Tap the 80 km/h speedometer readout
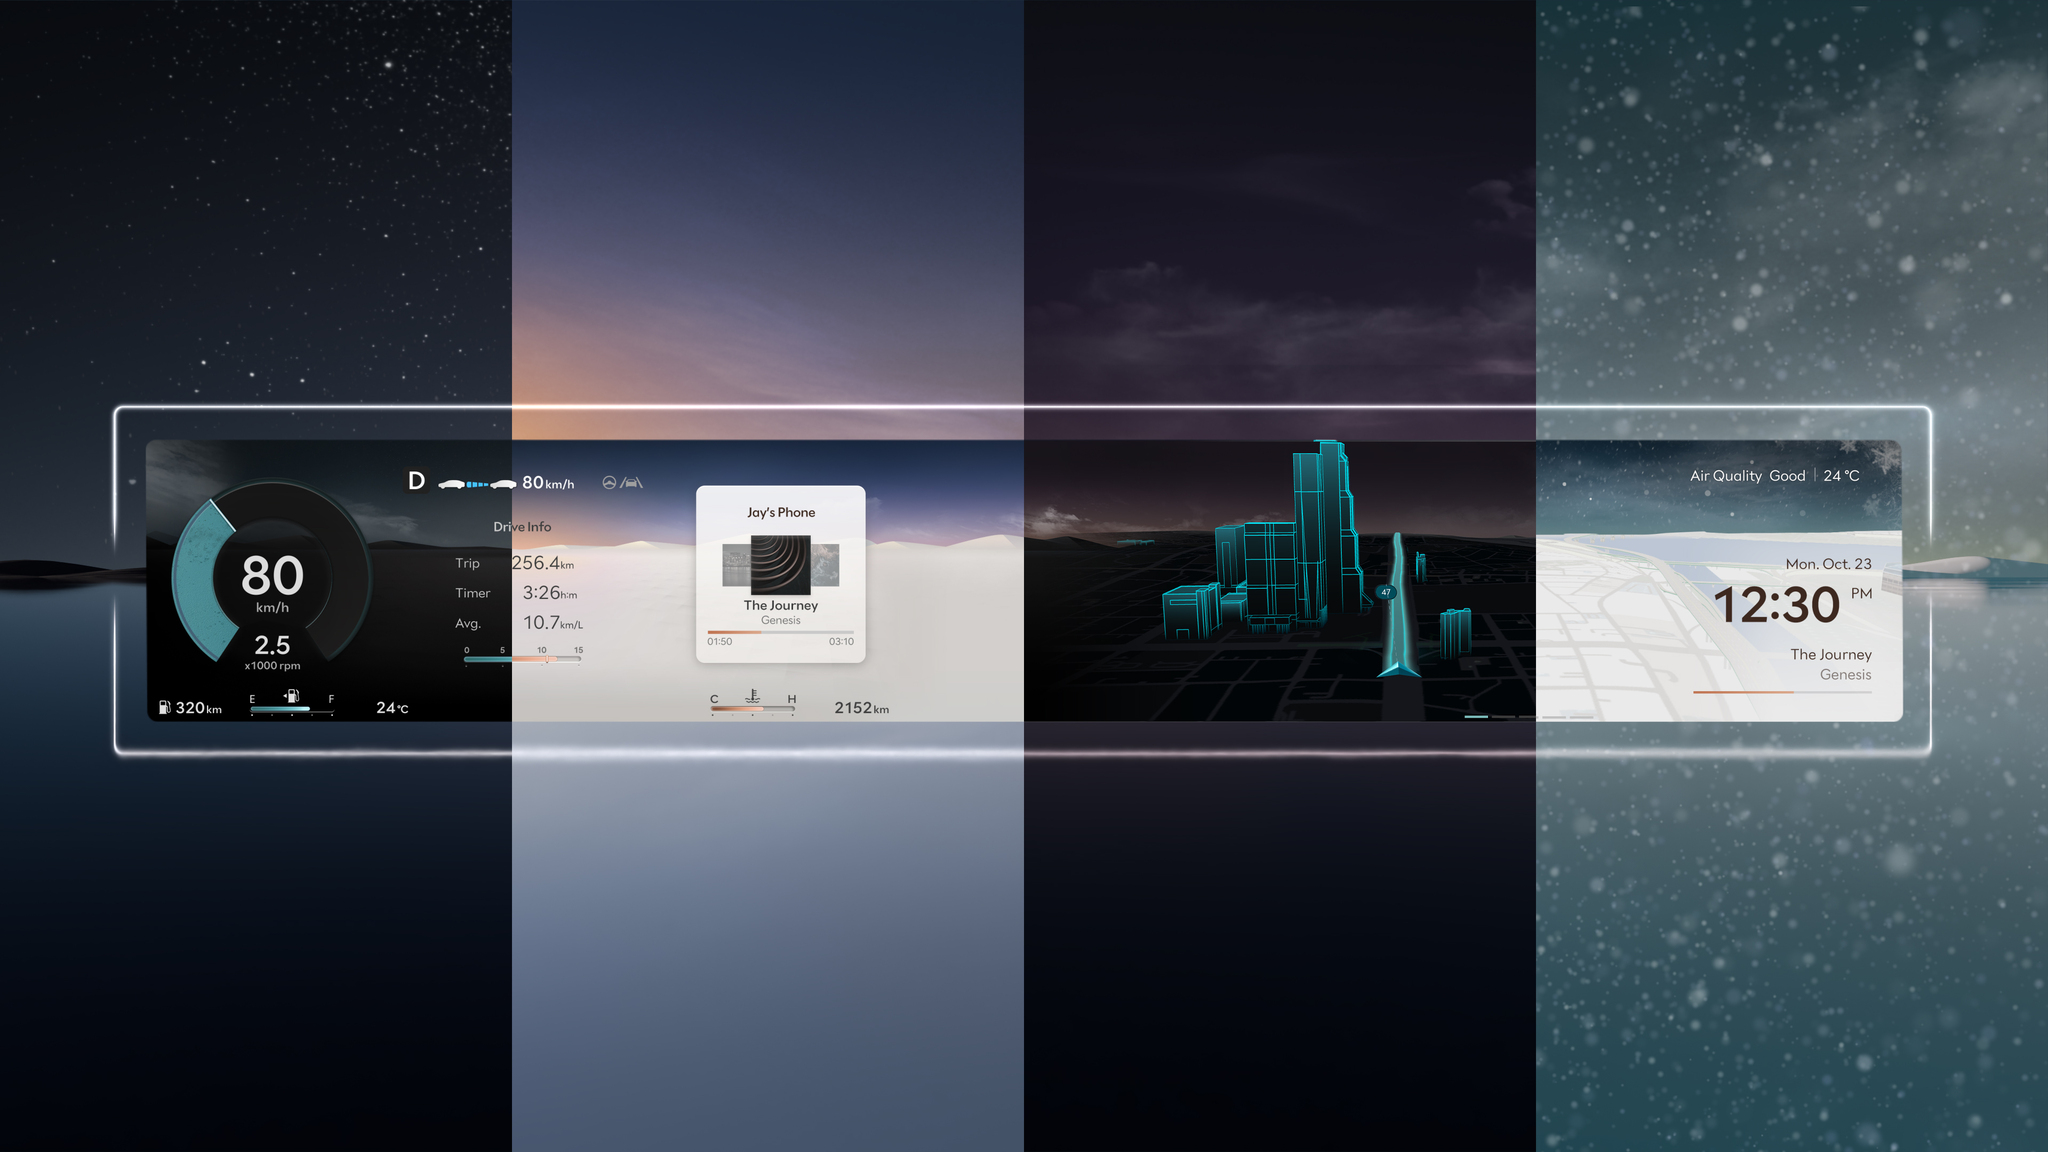2048x1152 pixels. point(272,577)
